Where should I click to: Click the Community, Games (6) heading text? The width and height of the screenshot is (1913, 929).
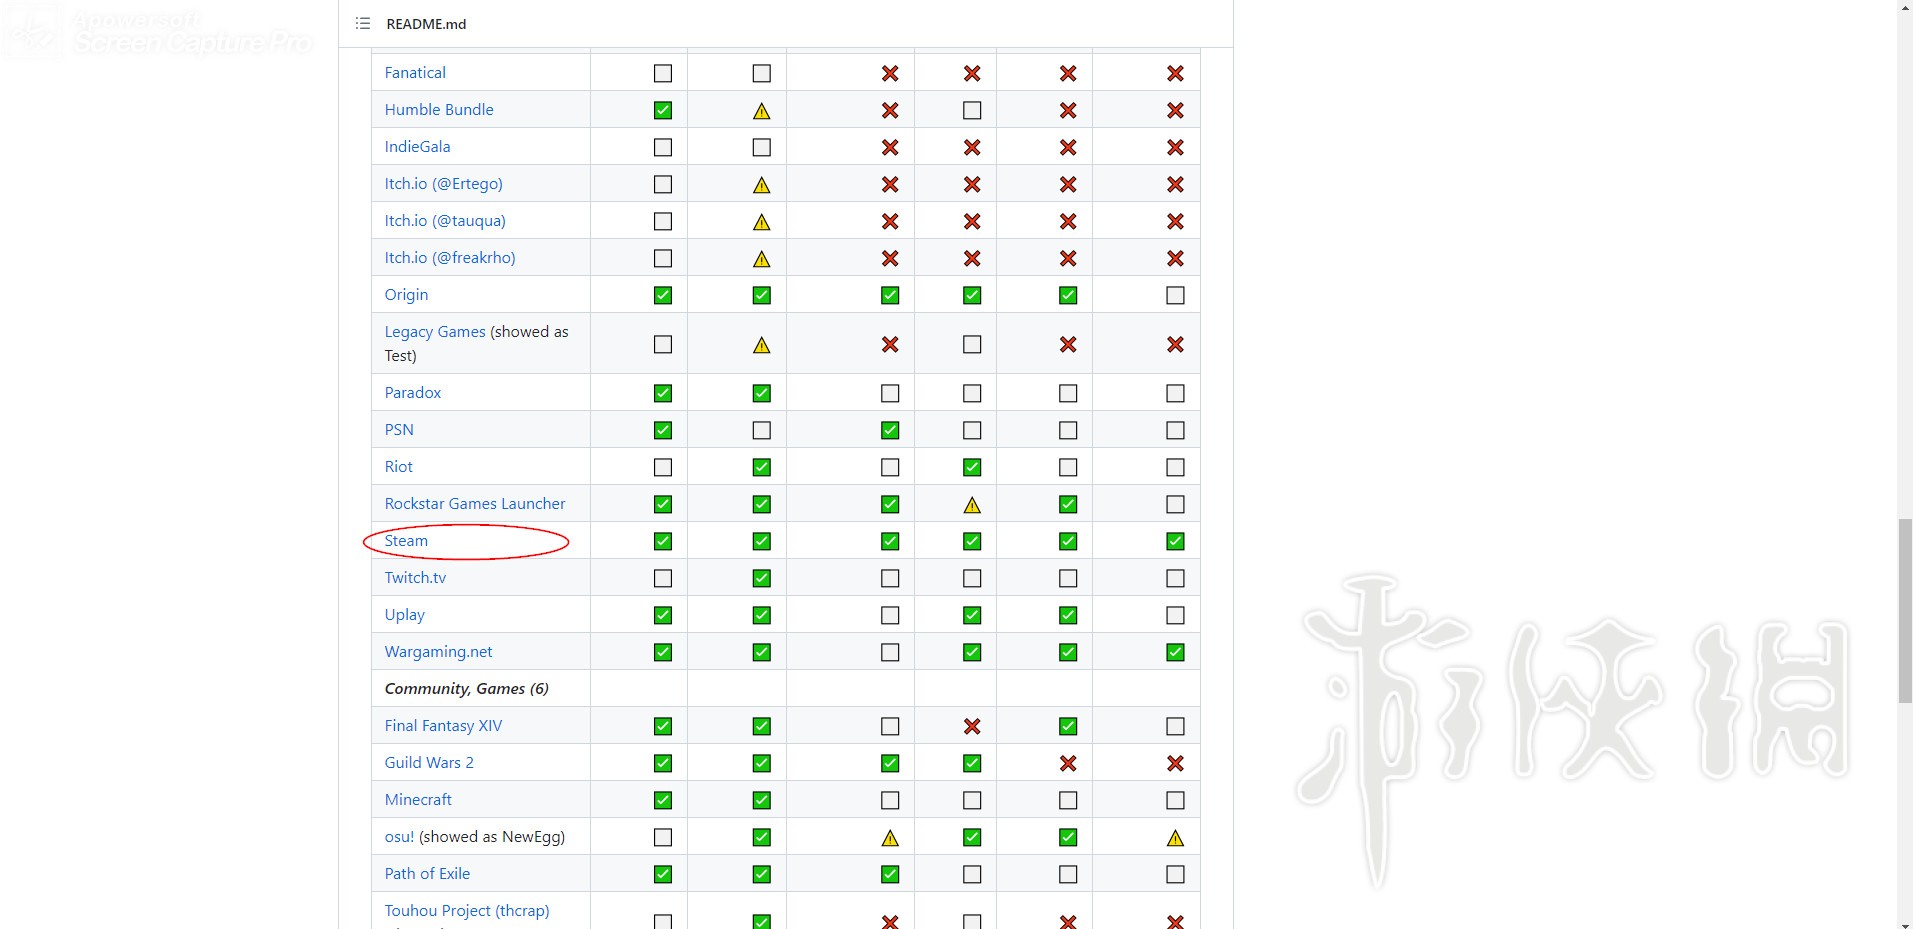[466, 689]
